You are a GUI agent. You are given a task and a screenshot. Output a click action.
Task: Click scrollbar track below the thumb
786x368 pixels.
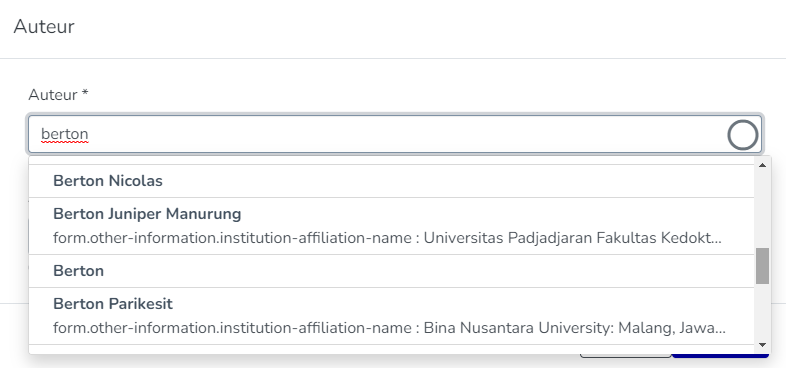(762, 311)
